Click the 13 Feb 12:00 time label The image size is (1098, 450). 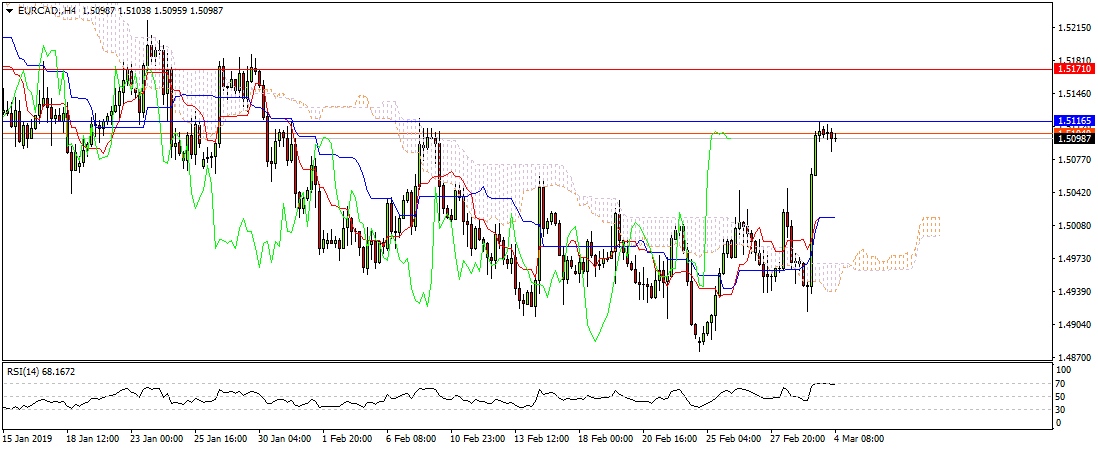540,438
